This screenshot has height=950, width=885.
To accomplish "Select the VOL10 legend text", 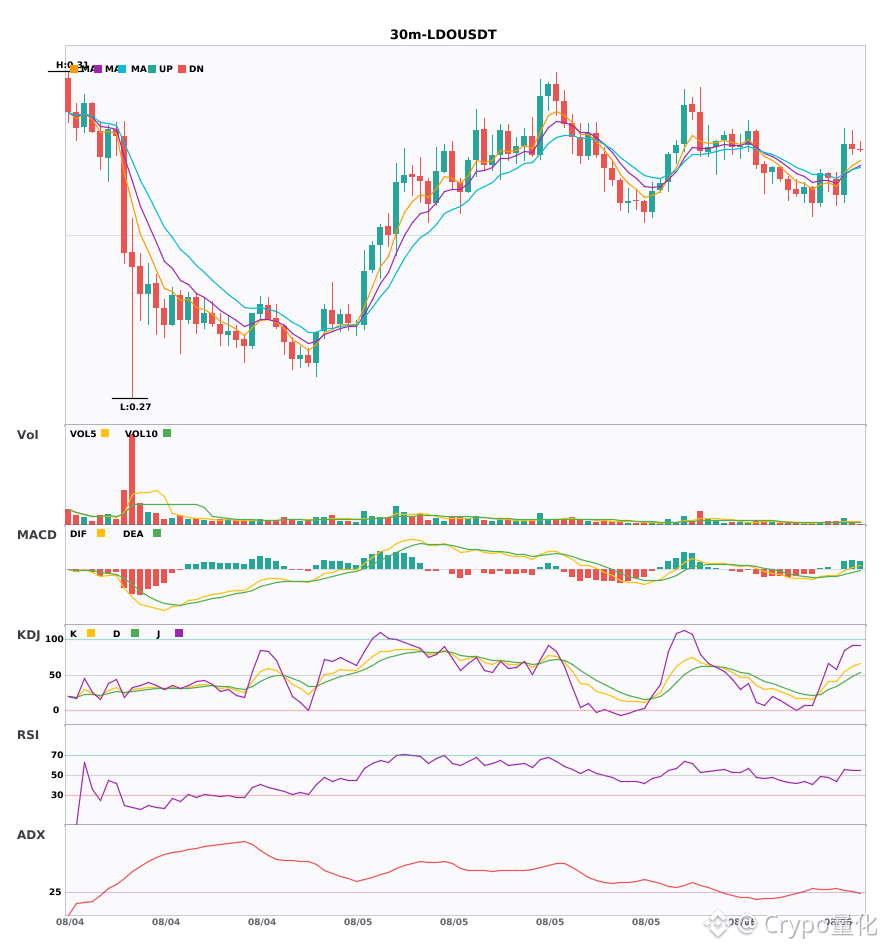I will point(141,434).
